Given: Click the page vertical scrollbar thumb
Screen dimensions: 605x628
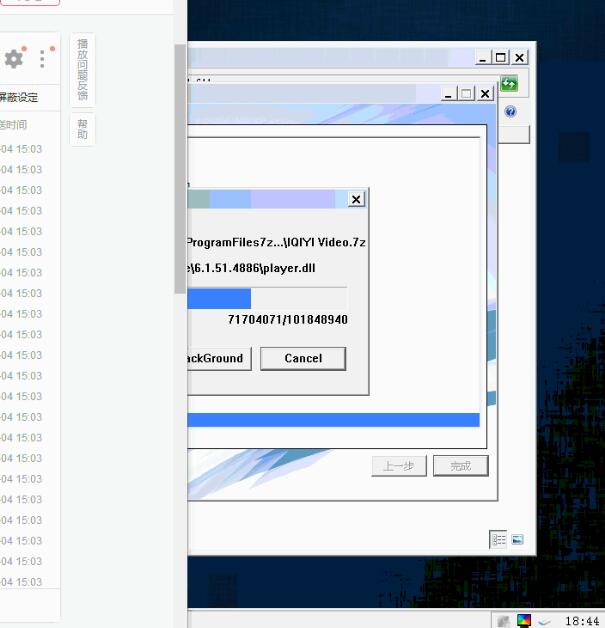Looking at the screenshot, I should tap(180, 169).
